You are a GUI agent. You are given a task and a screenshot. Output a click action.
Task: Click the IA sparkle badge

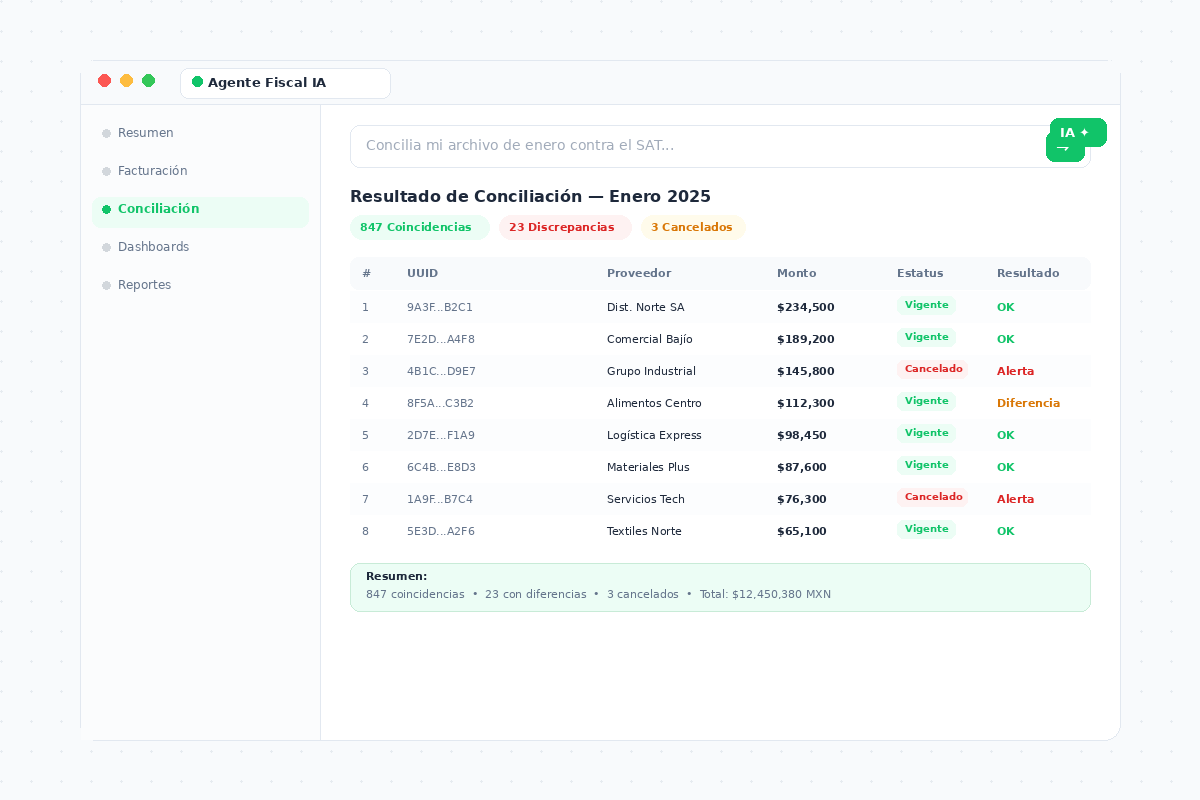(x=1078, y=132)
